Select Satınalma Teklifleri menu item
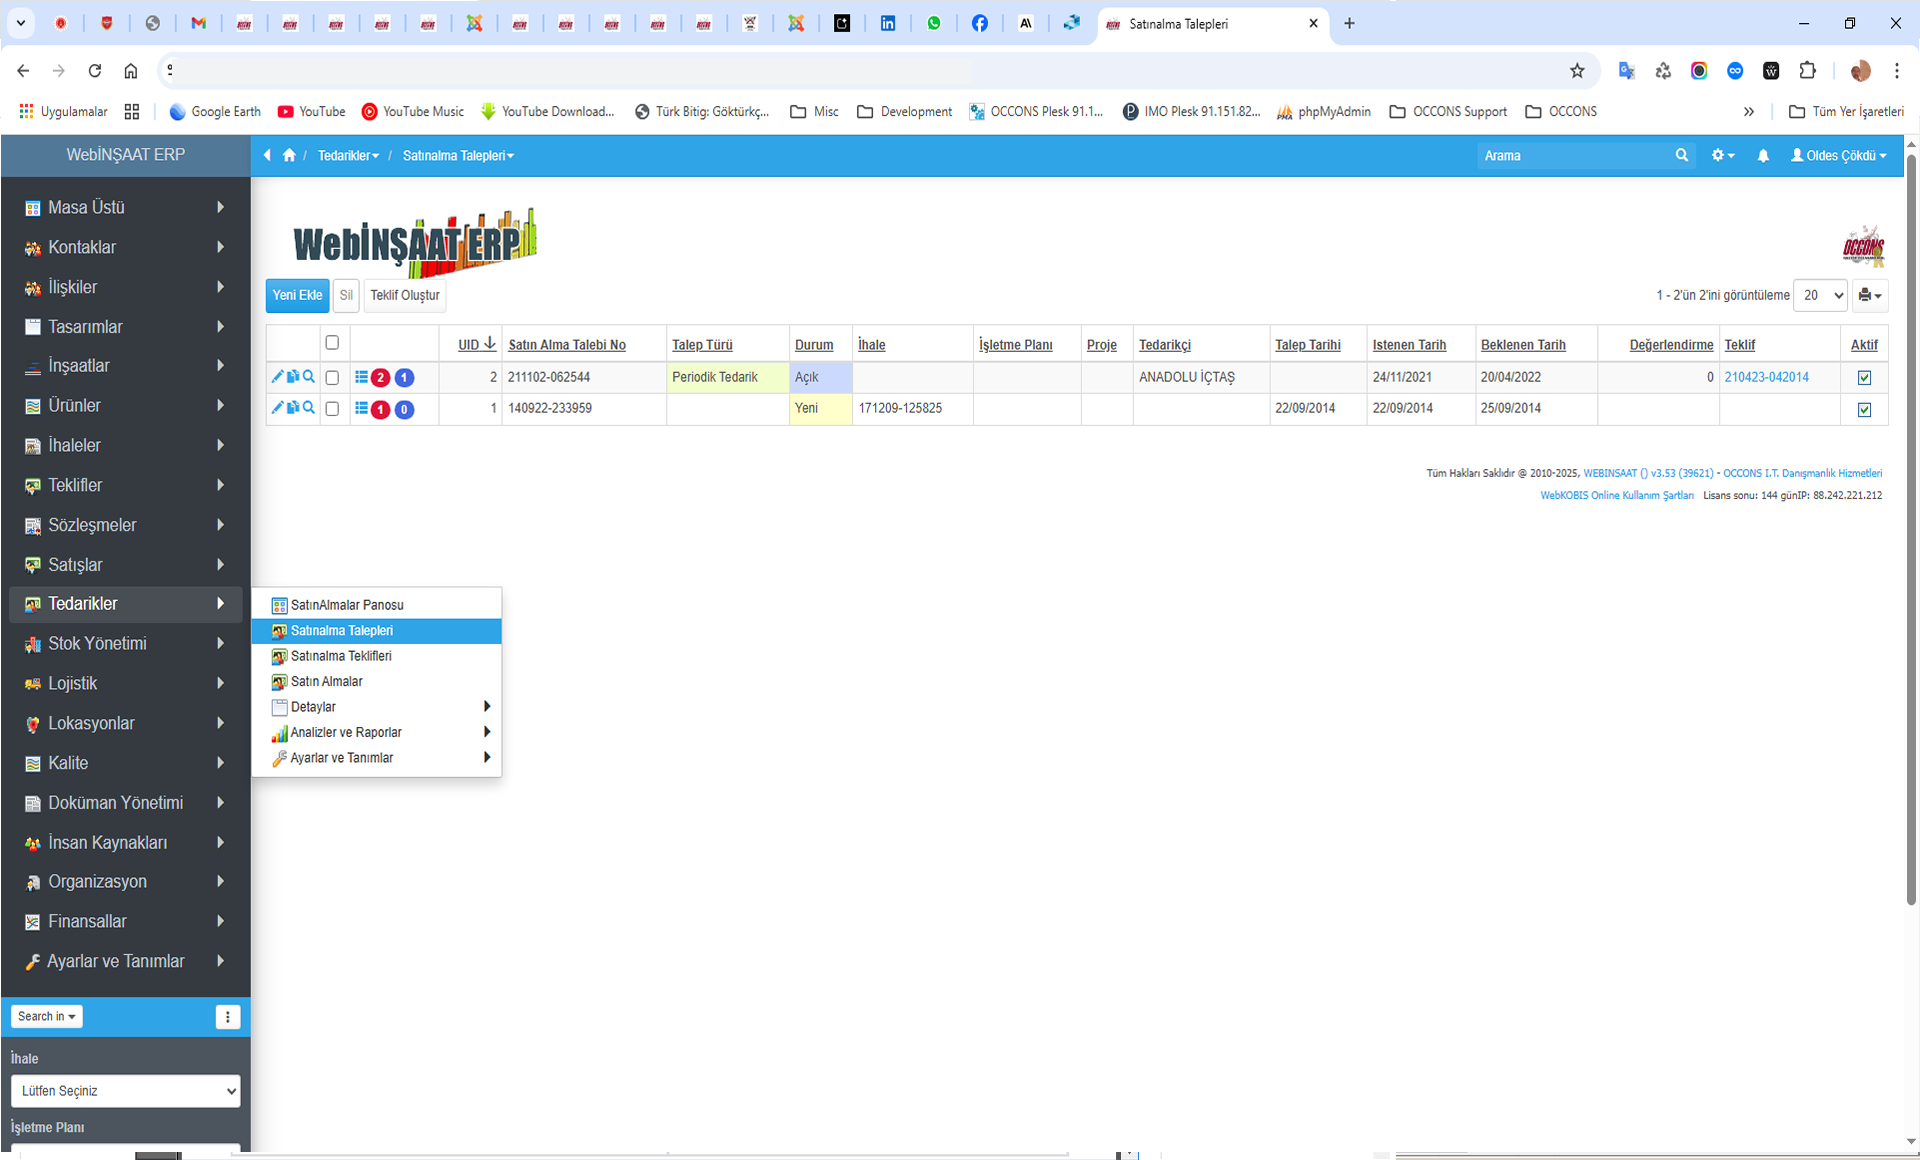The height and width of the screenshot is (1160, 1920). coord(376,656)
